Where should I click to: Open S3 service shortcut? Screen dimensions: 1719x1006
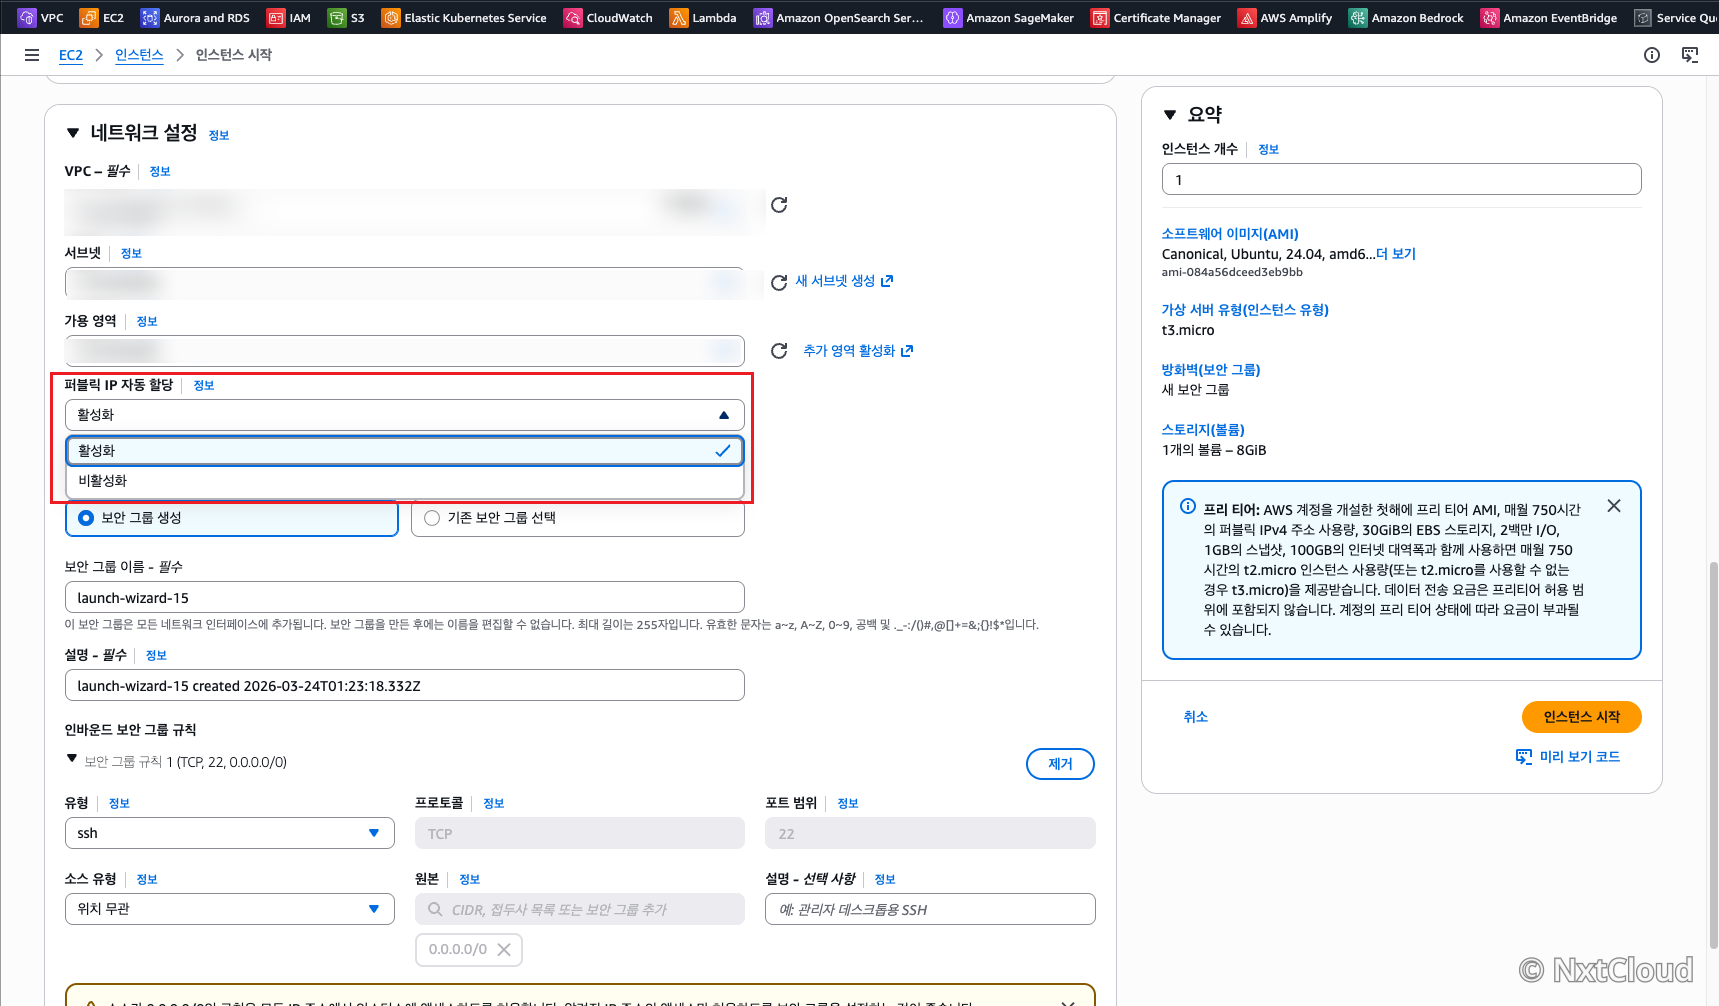346,17
